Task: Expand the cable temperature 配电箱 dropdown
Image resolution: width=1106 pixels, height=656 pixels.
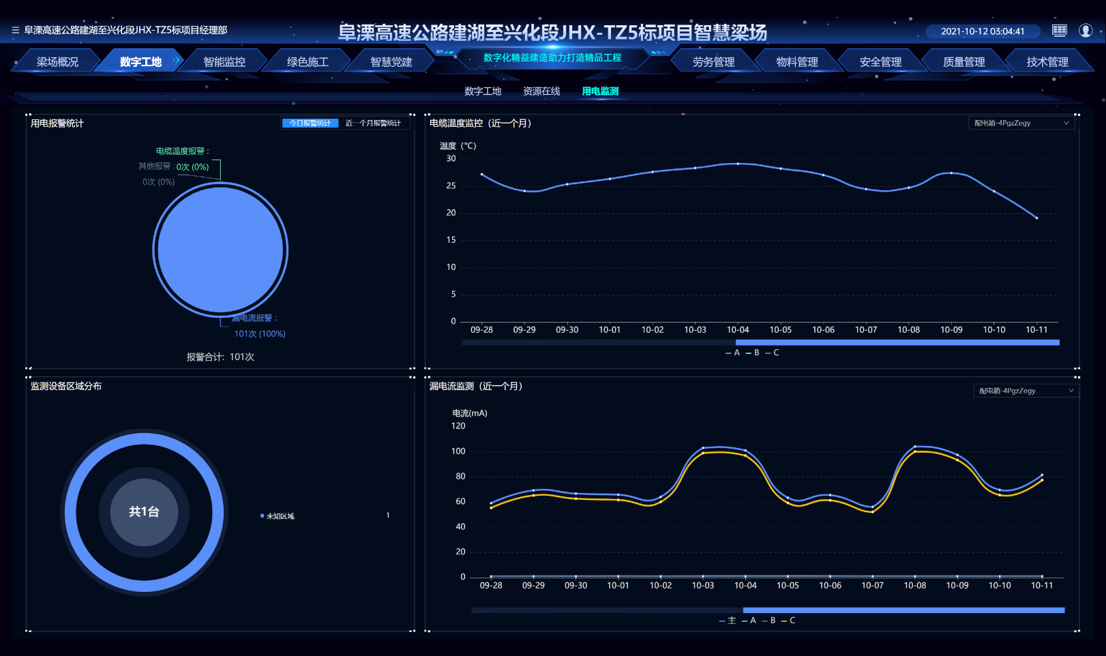Action: tap(1021, 124)
